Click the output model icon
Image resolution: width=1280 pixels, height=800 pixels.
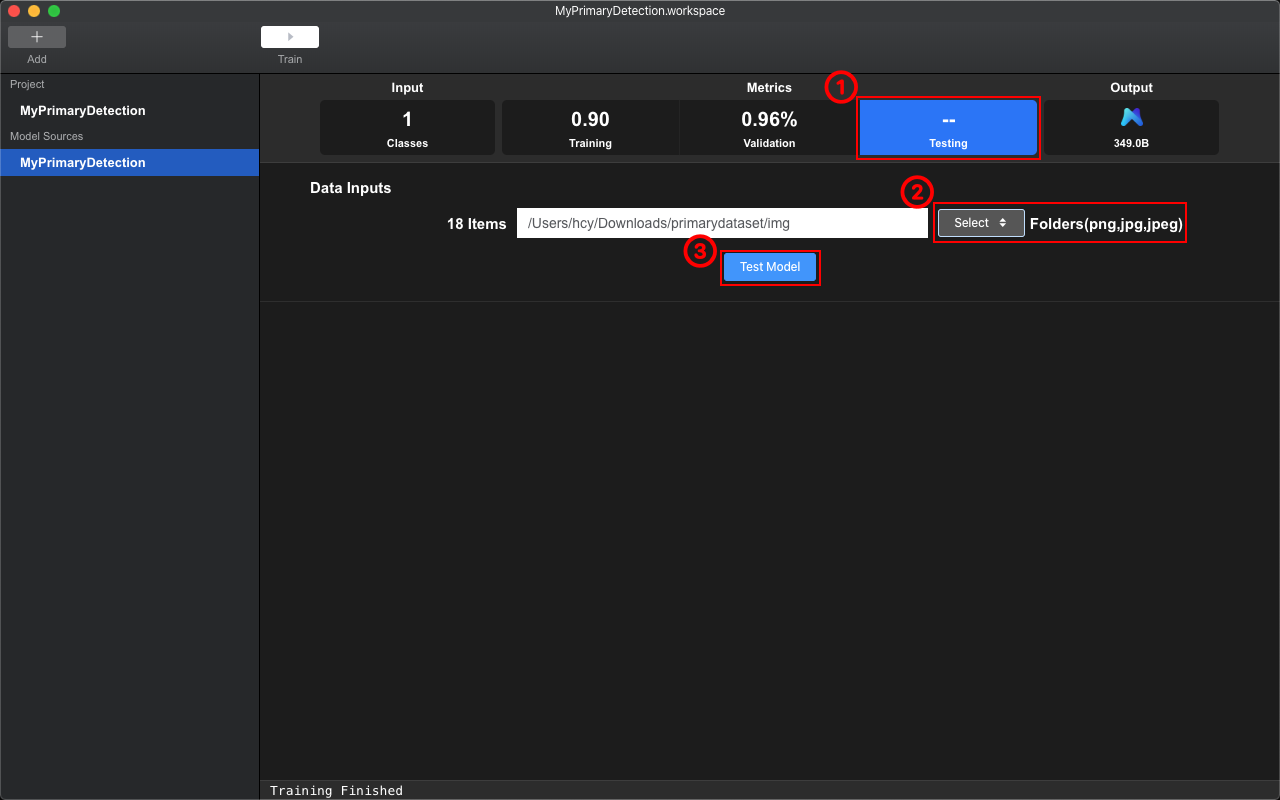pyautogui.click(x=1131, y=117)
